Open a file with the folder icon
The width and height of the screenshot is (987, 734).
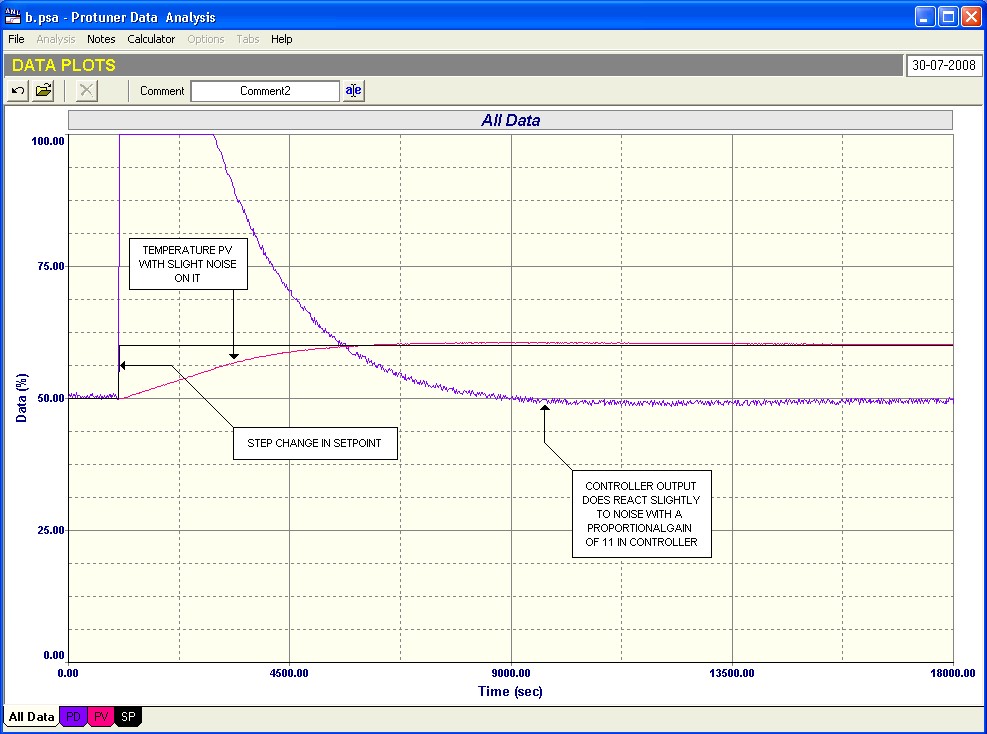[44, 91]
